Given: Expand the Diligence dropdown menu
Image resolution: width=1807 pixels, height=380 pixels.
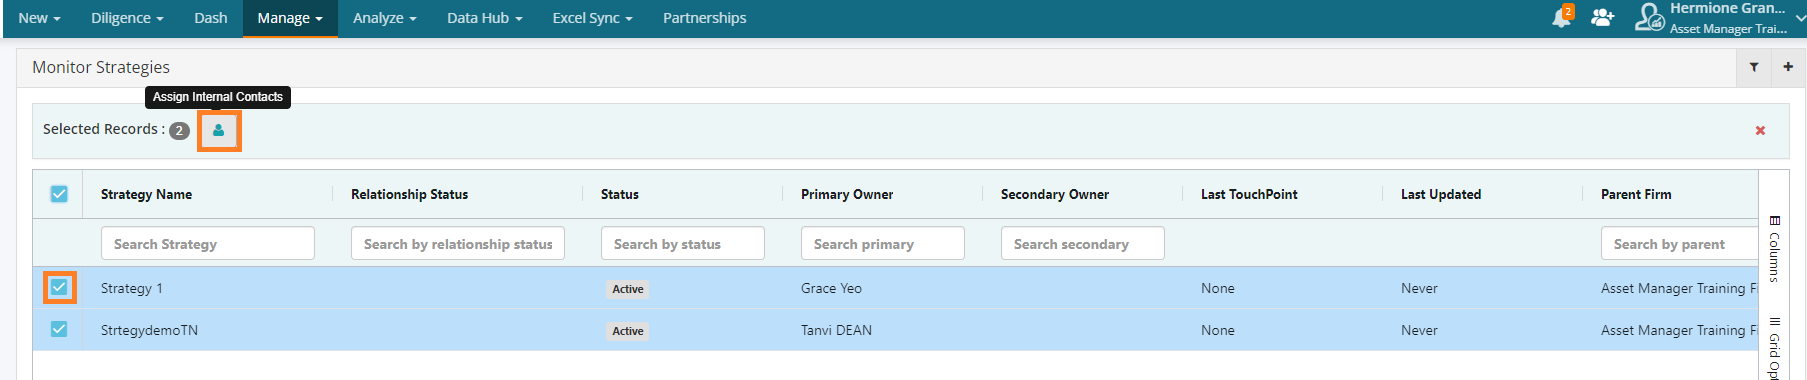Looking at the screenshot, I should [x=127, y=18].
